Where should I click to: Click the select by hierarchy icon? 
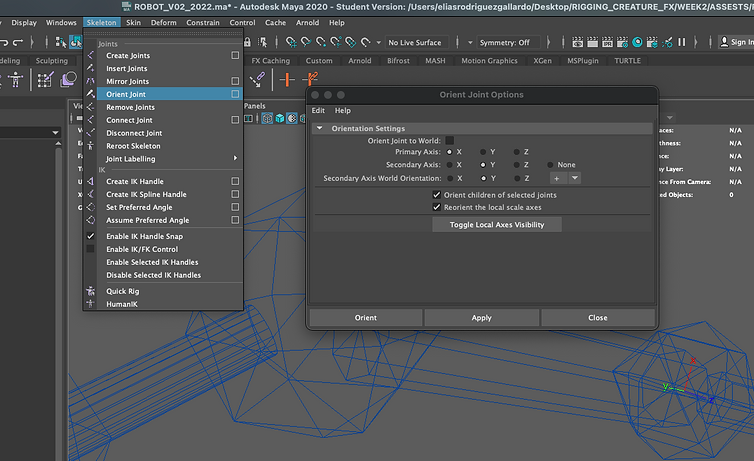click(61, 42)
